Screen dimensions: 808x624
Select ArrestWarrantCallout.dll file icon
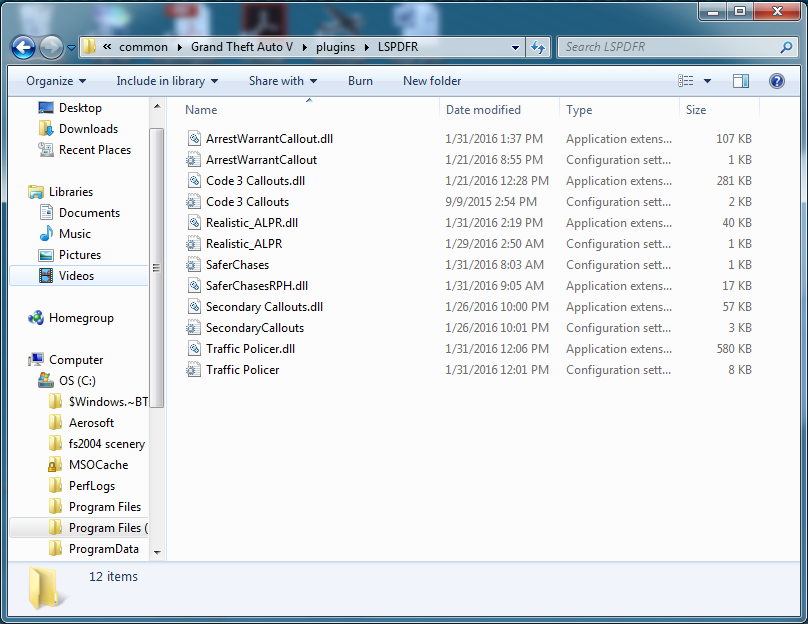click(194, 139)
